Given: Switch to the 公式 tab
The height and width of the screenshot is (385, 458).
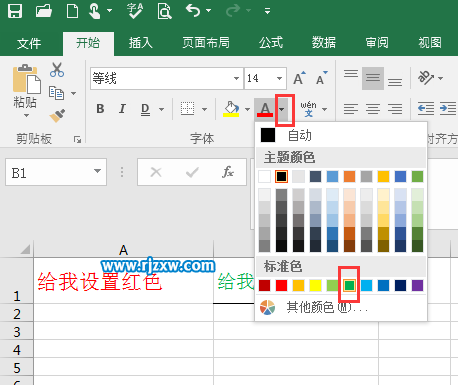Looking at the screenshot, I should pos(271,43).
